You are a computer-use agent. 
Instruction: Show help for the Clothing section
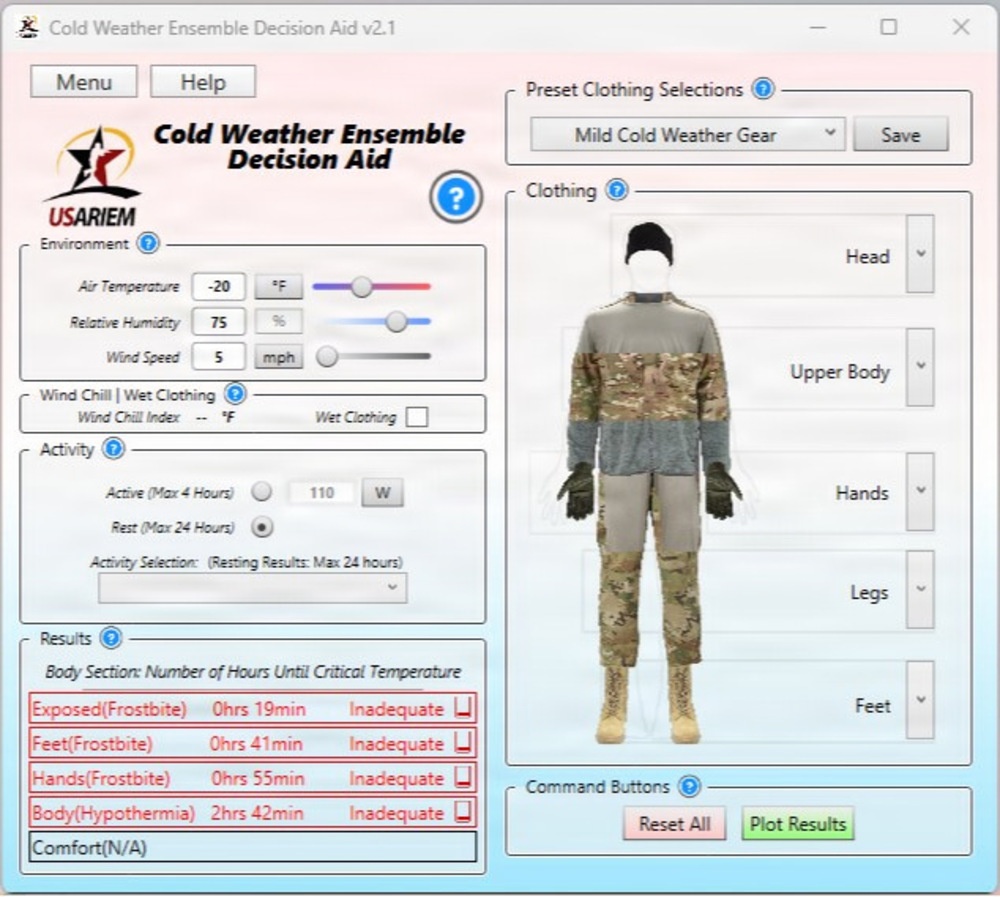[617, 189]
